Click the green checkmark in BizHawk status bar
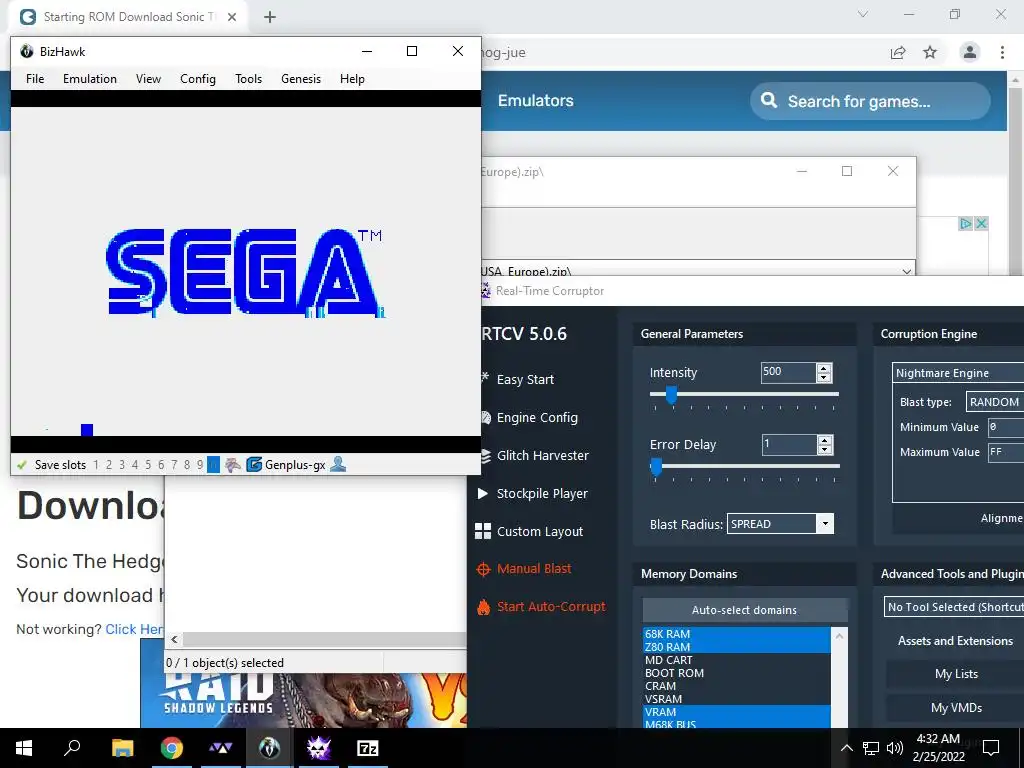Viewport: 1024px width, 768px height. pyautogui.click(x=22, y=465)
